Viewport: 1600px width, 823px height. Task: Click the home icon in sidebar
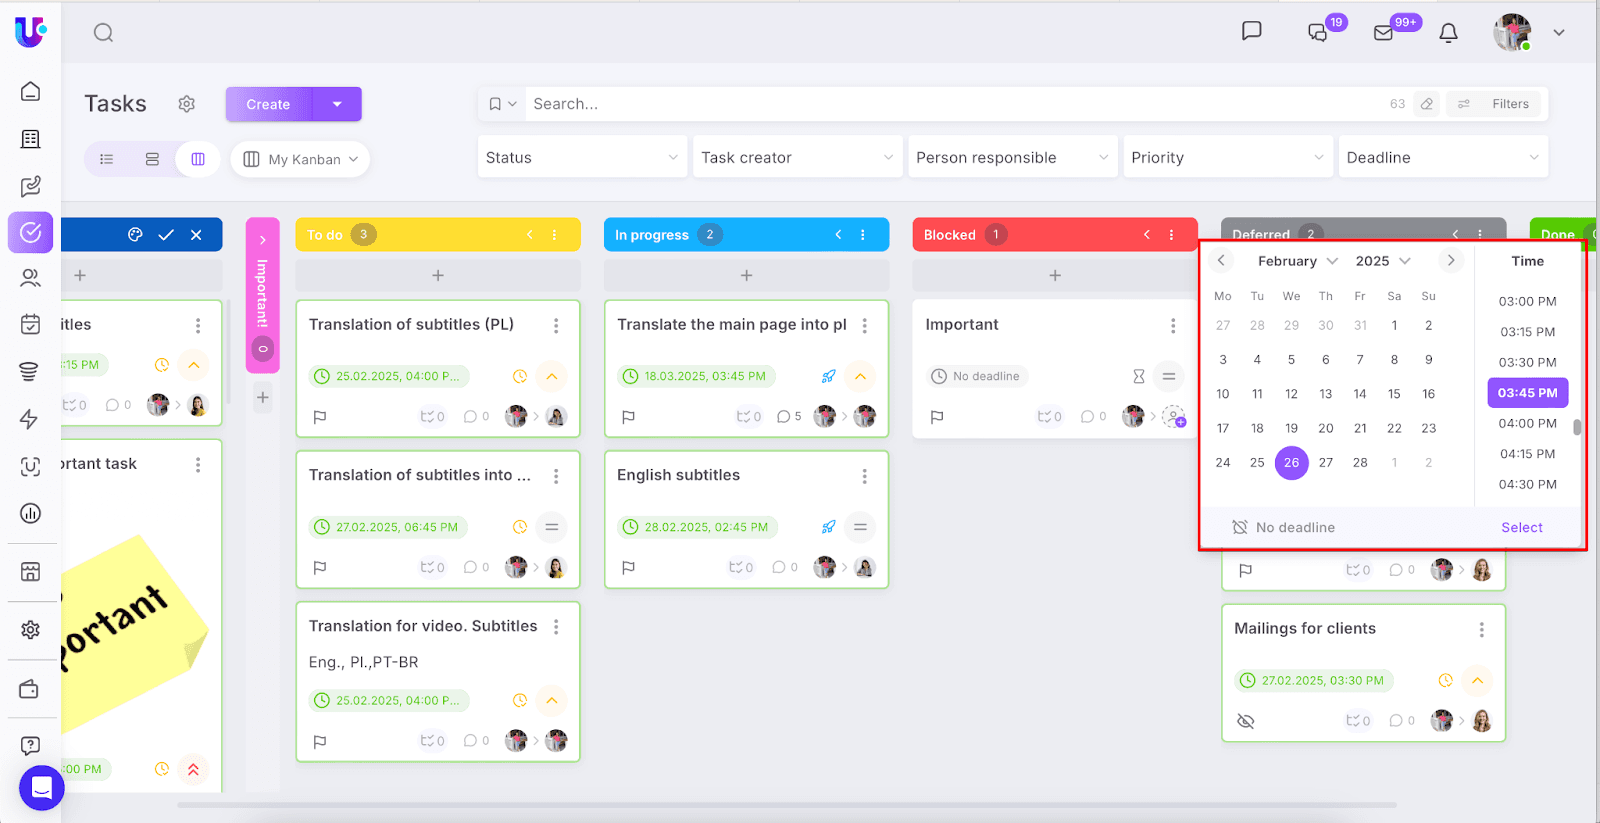[x=31, y=92]
